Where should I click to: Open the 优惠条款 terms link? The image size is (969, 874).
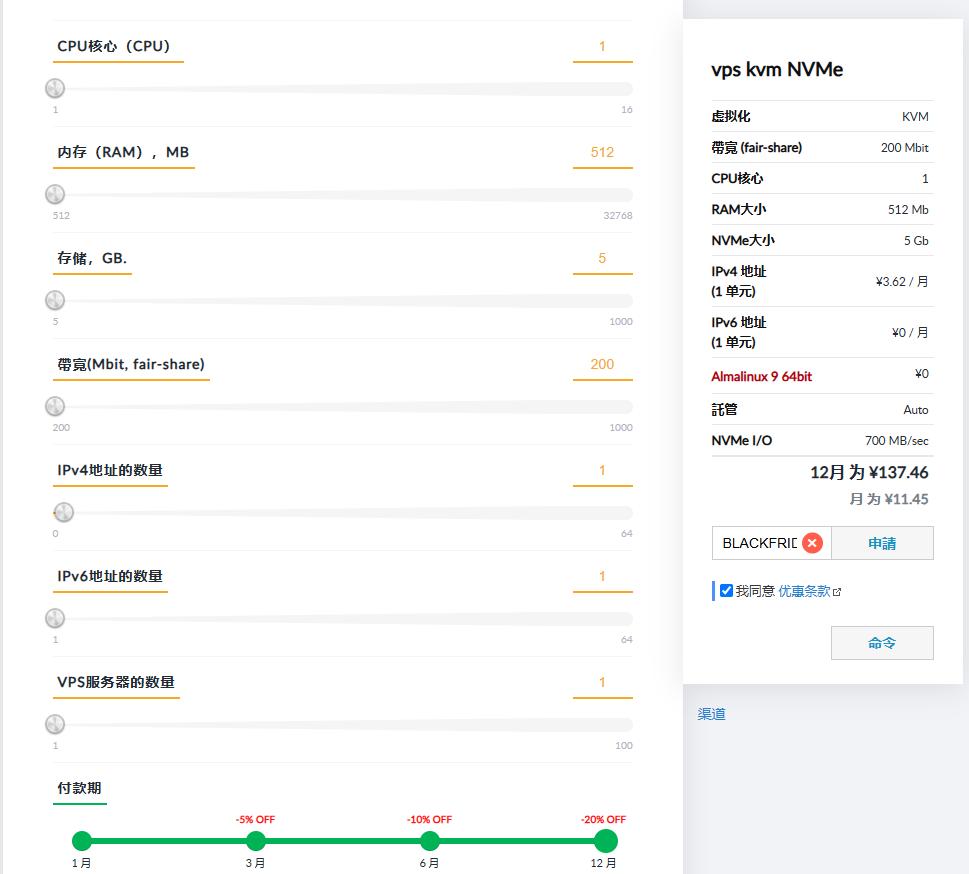click(804, 591)
